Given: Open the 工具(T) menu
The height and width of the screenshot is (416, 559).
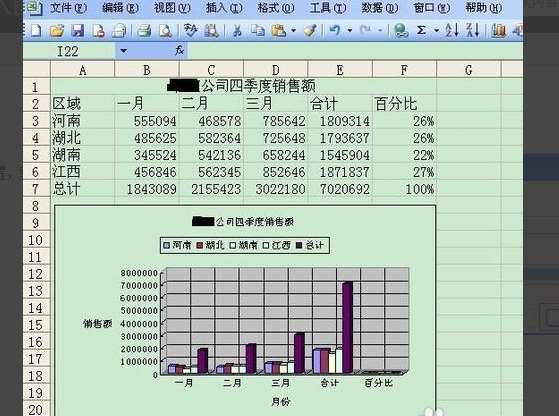Looking at the screenshot, I should click(328, 8).
